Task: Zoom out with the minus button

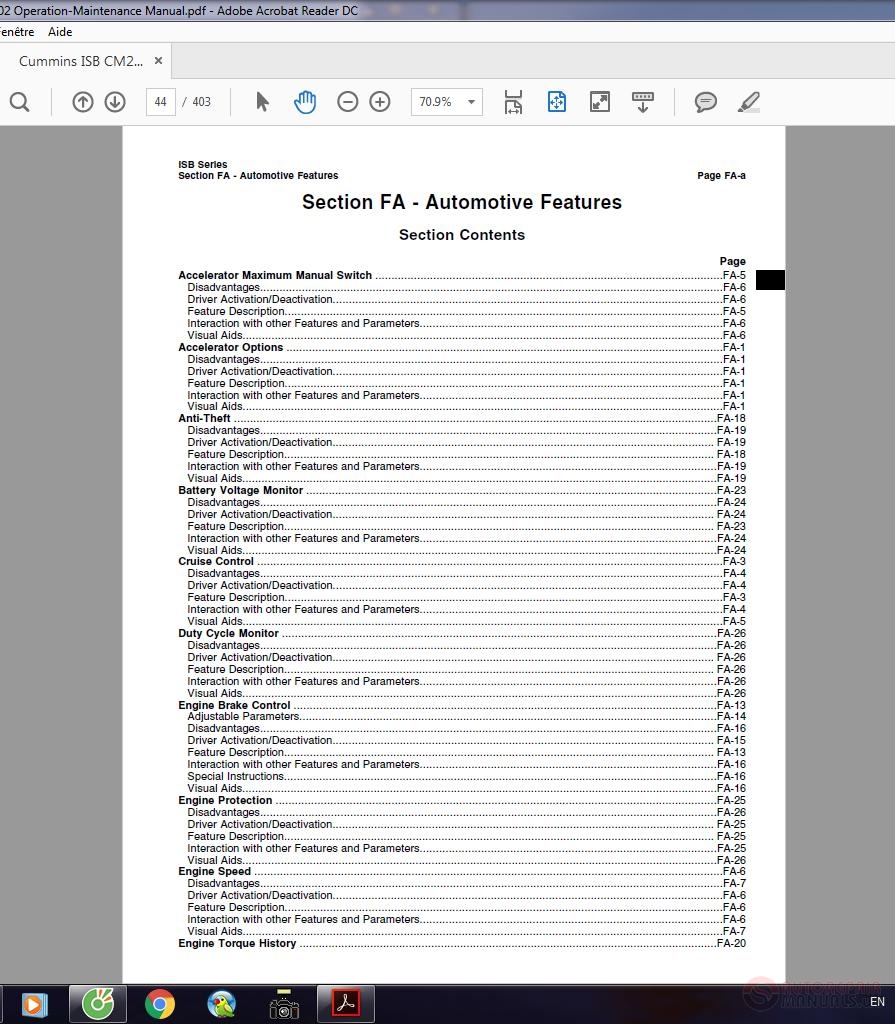Action: click(348, 102)
